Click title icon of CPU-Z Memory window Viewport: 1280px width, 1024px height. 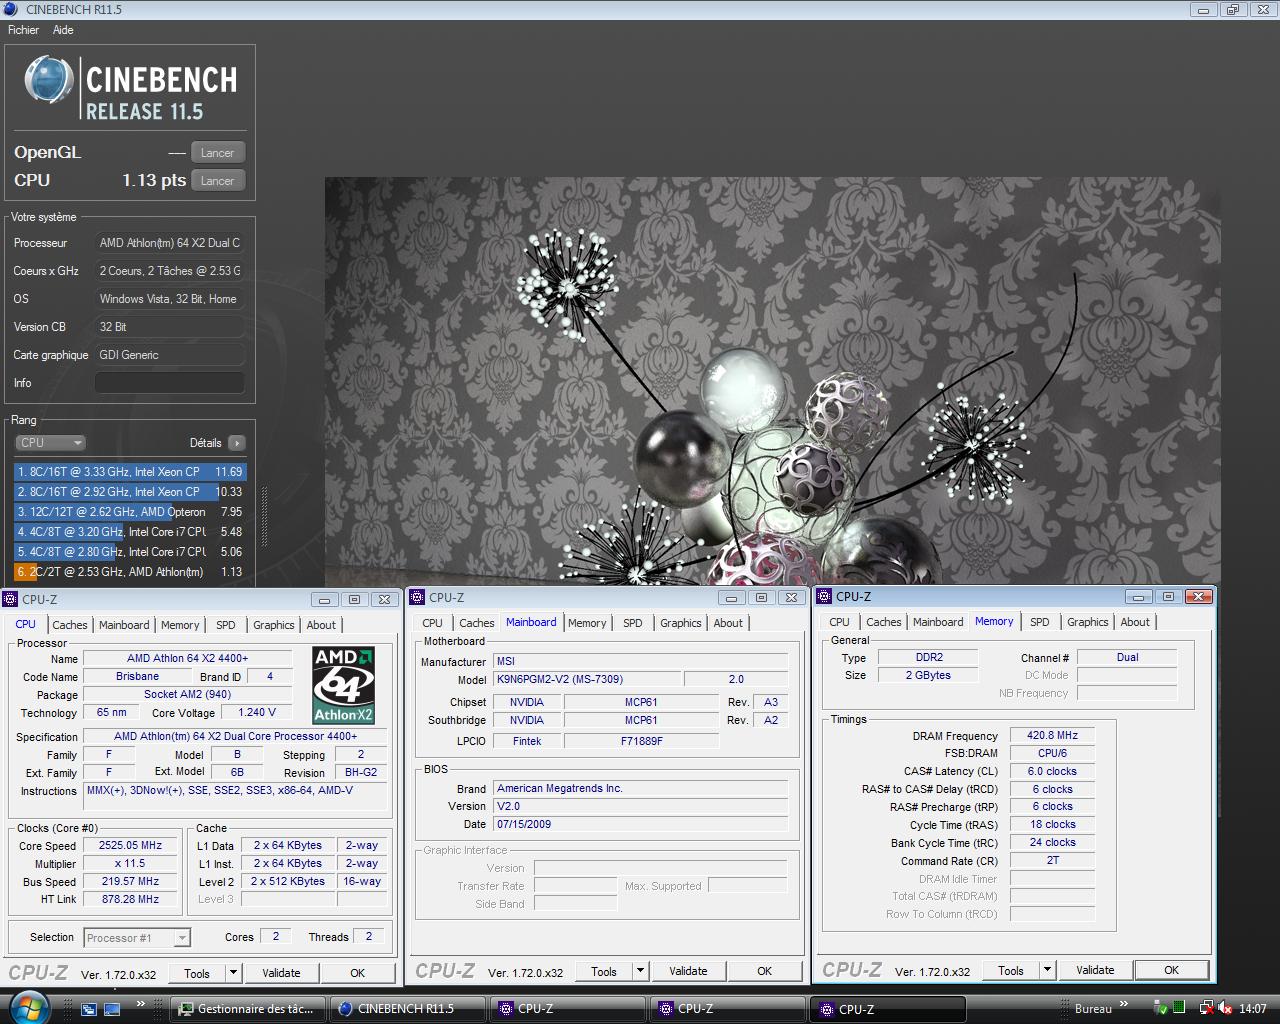coord(825,596)
